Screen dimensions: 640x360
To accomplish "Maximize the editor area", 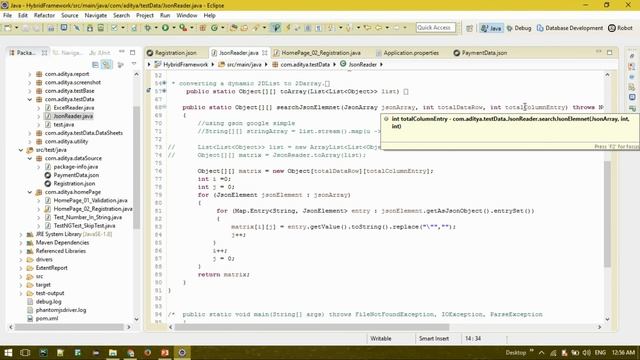I will pyautogui.click(x=609, y=52).
